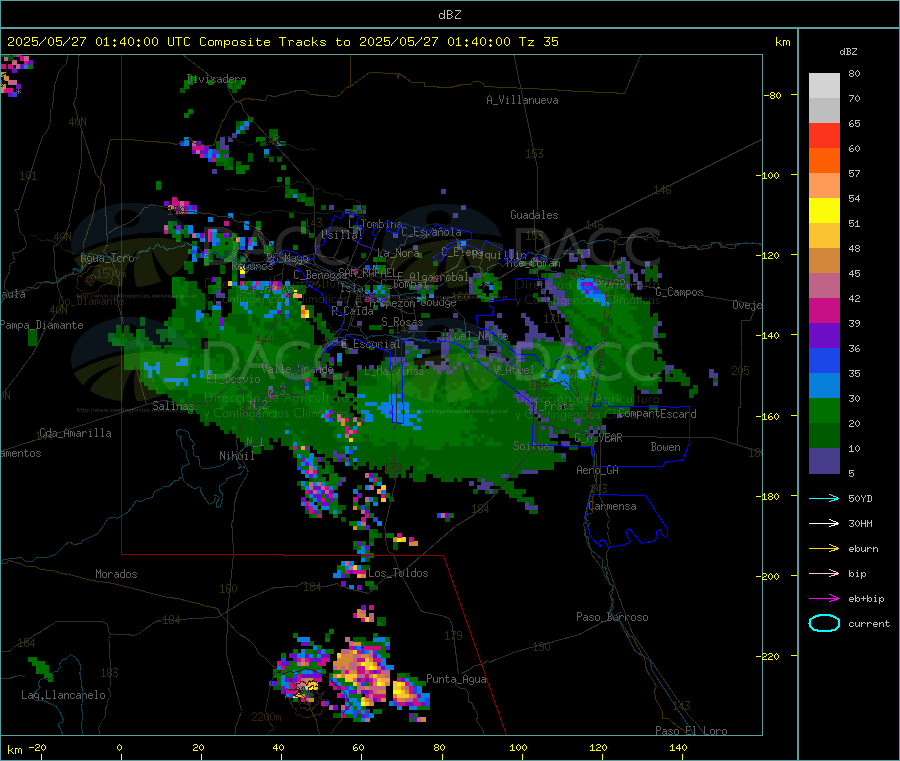Click the eburn yellow arrow legend icon
Screen dimensions: 900x761
(824, 549)
